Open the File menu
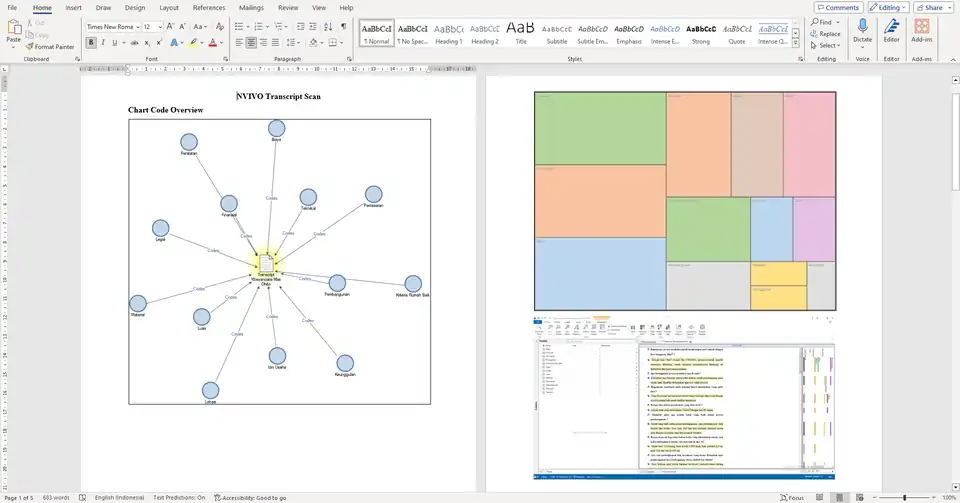This screenshot has height=503, width=960. click(12, 7)
